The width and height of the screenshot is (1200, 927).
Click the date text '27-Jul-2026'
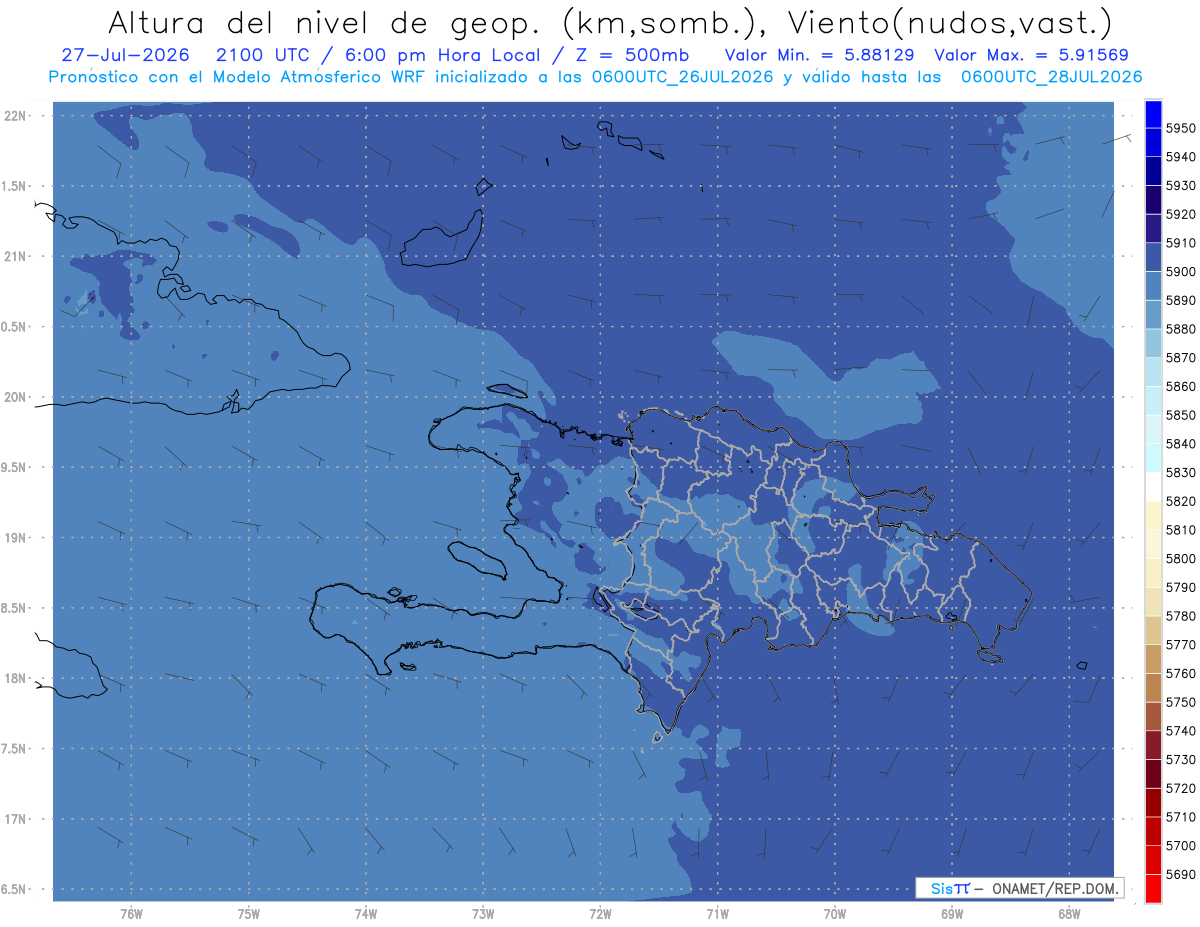click(125, 54)
